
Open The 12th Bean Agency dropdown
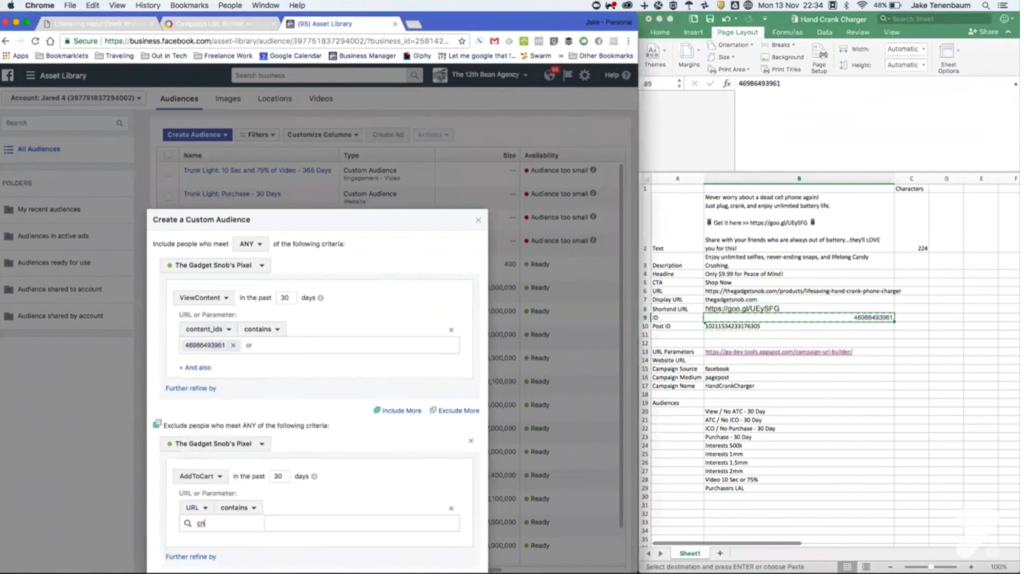point(488,75)
